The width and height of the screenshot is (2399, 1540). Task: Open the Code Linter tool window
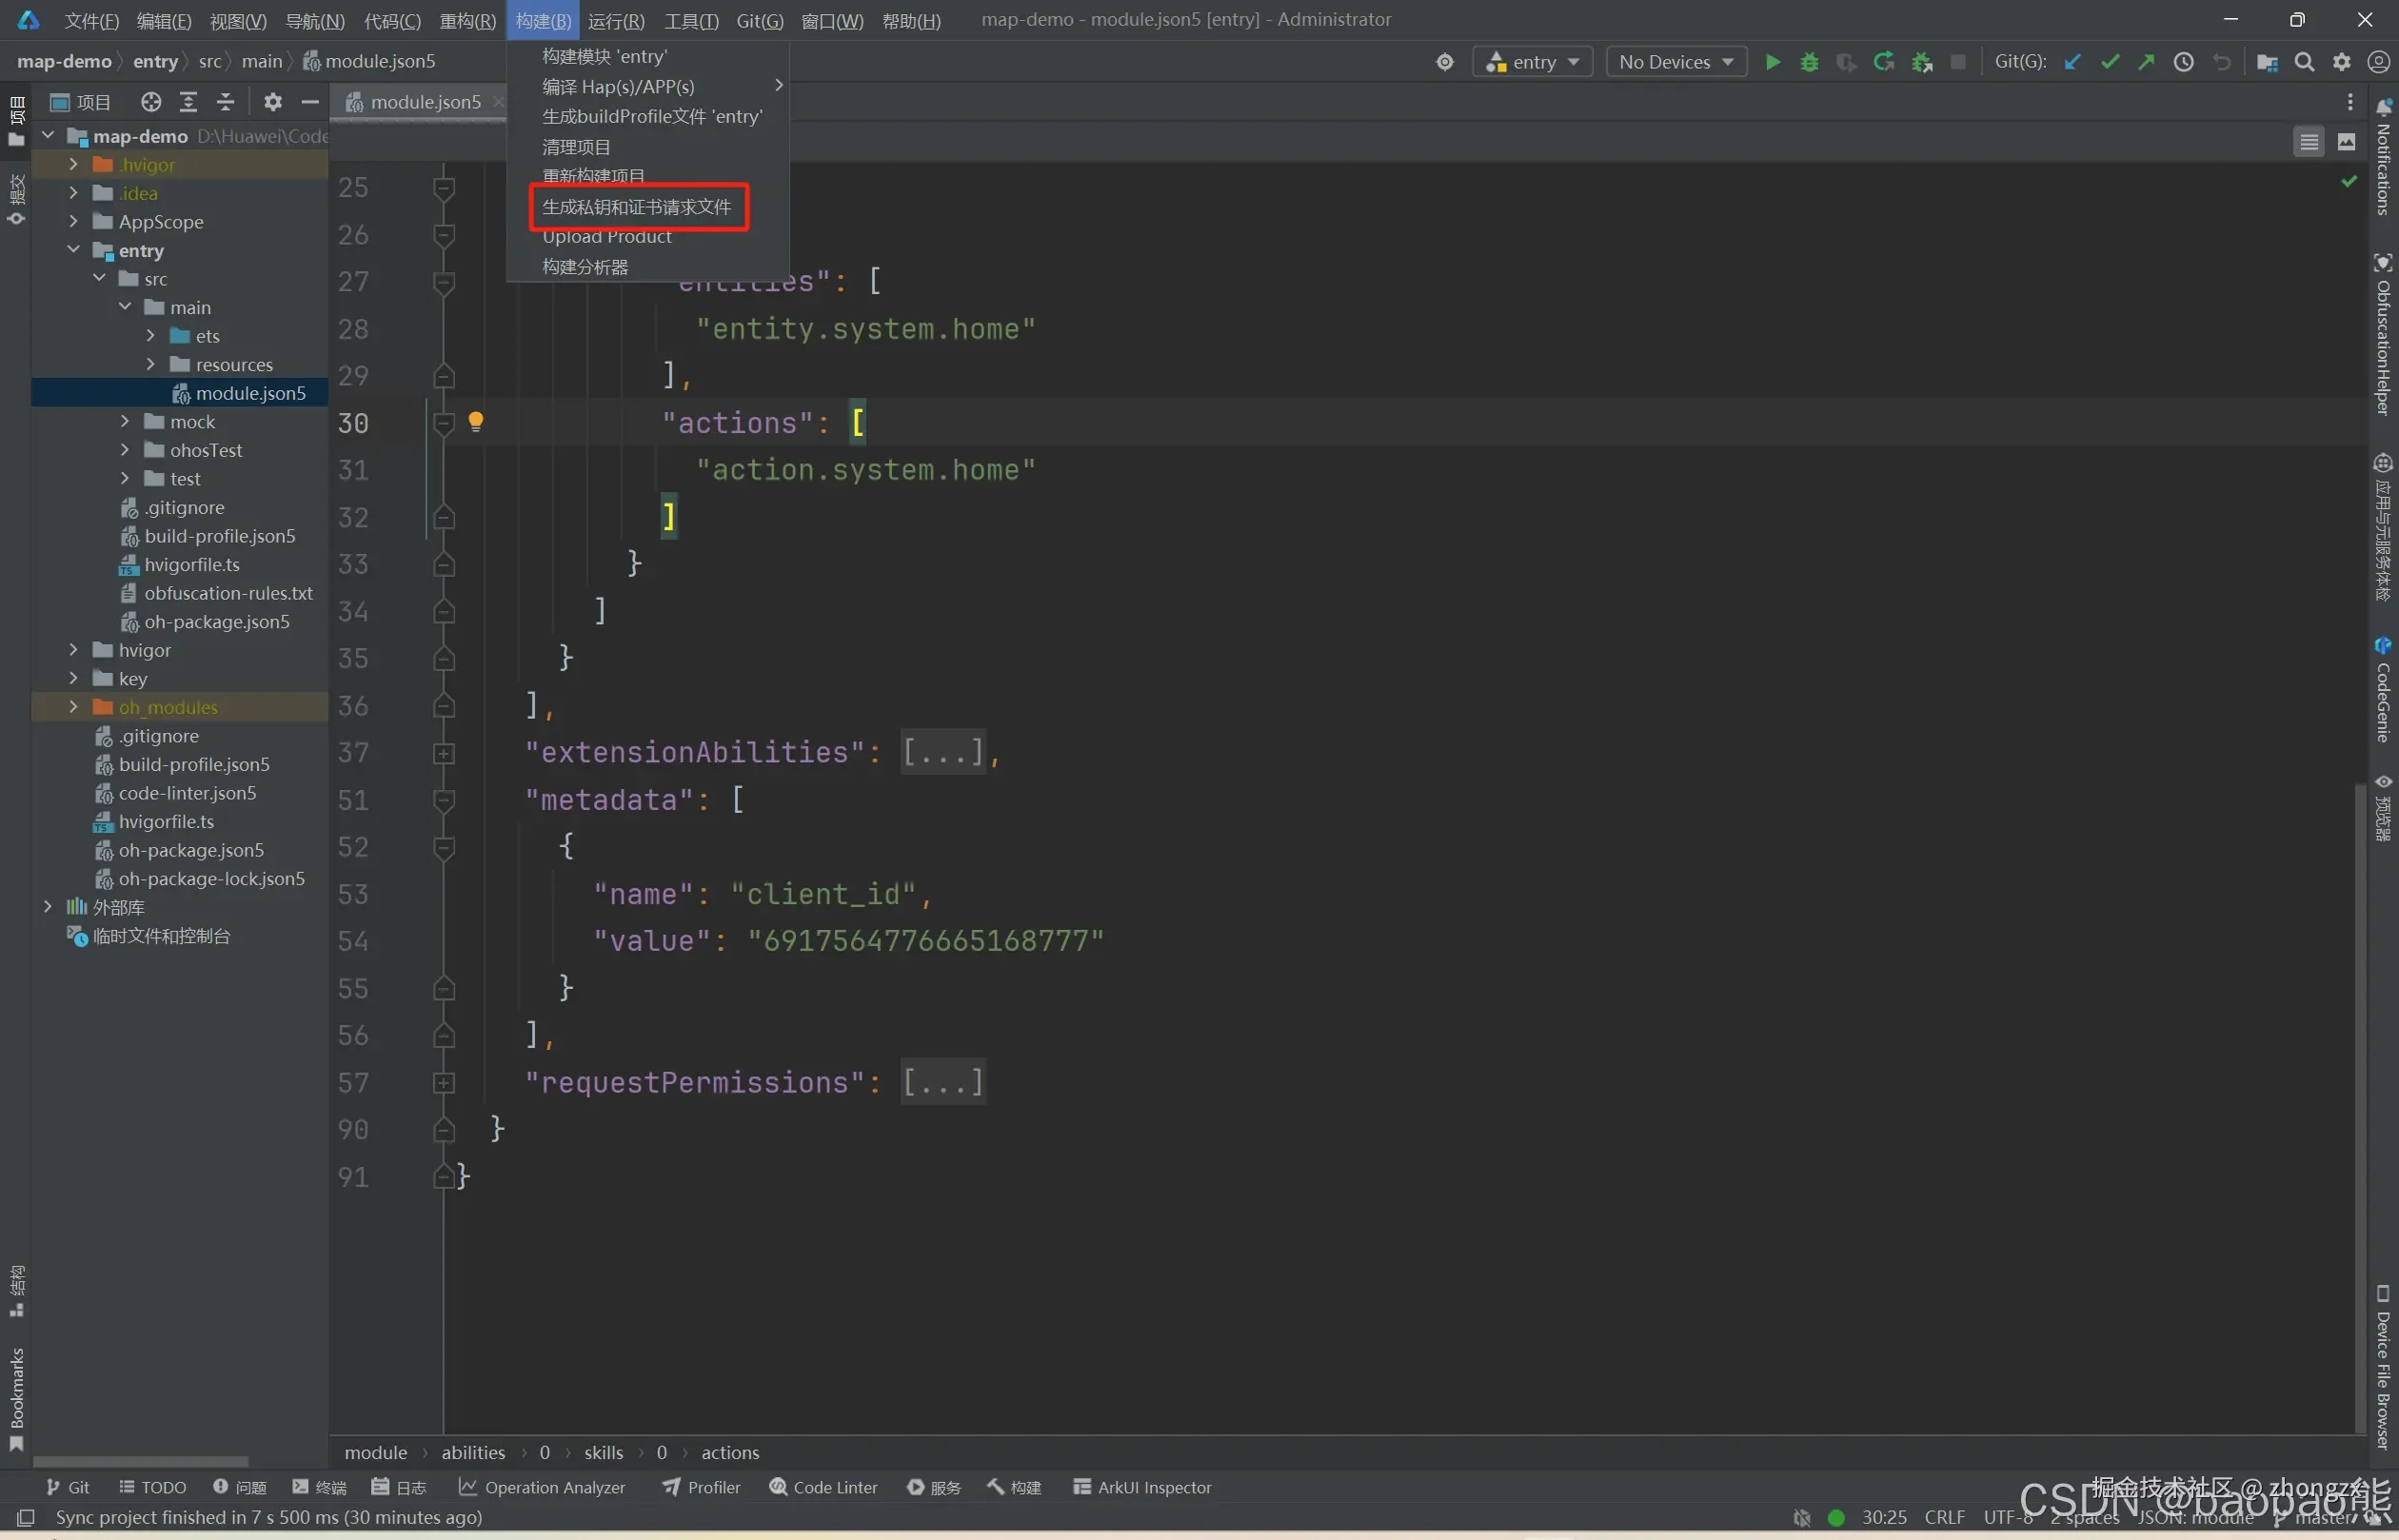[823, 1487]
